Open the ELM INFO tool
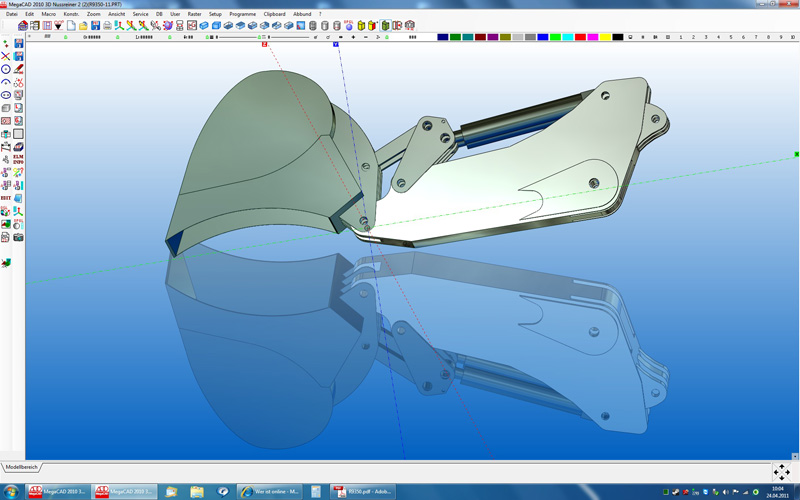The height and width of the screenshot is (500, 800). 18,160
